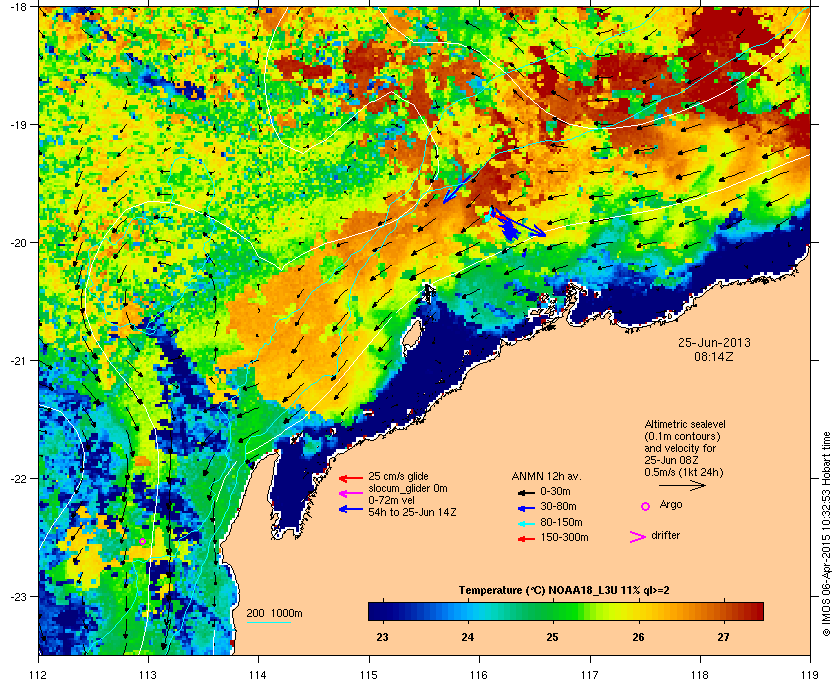Image resolution: width=840 pixels, height=680 pixels.
Task: Select the black 0-30m legend arrow
Action: pyautogui.click(x=527, y=492)
